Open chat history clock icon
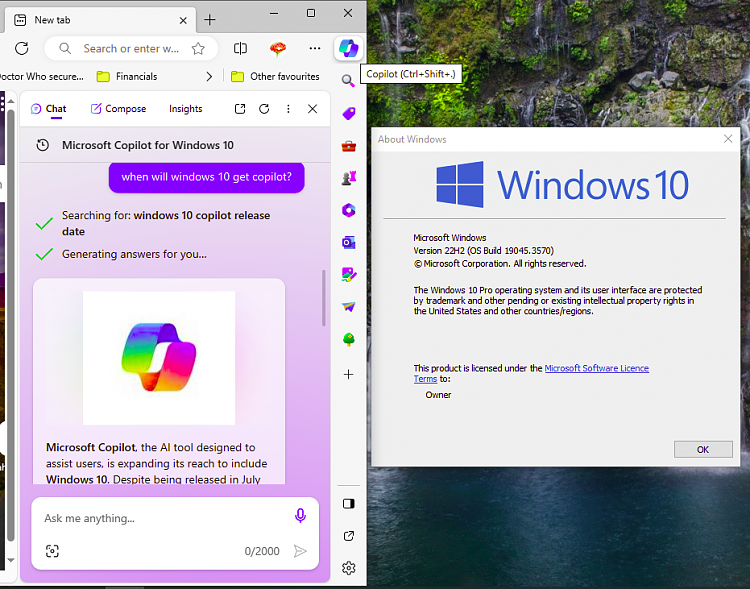This screenshot has width=750, height=589. click(x=43, y=145)
